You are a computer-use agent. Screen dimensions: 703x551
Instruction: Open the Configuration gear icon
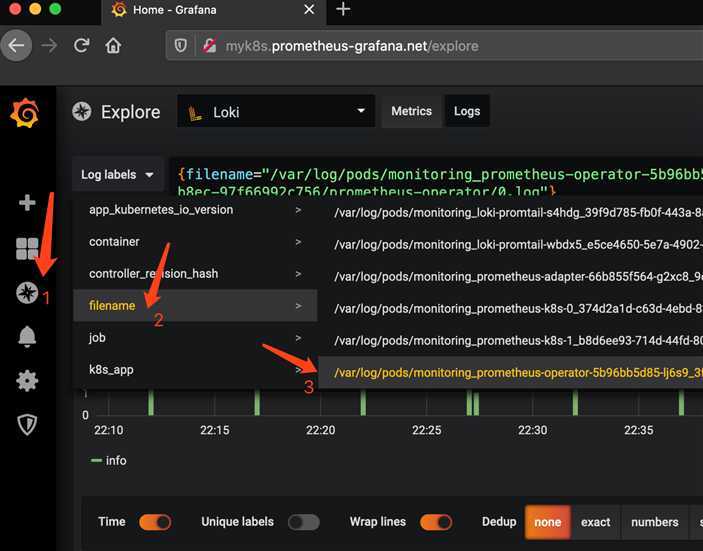click(x=27, y=381)
